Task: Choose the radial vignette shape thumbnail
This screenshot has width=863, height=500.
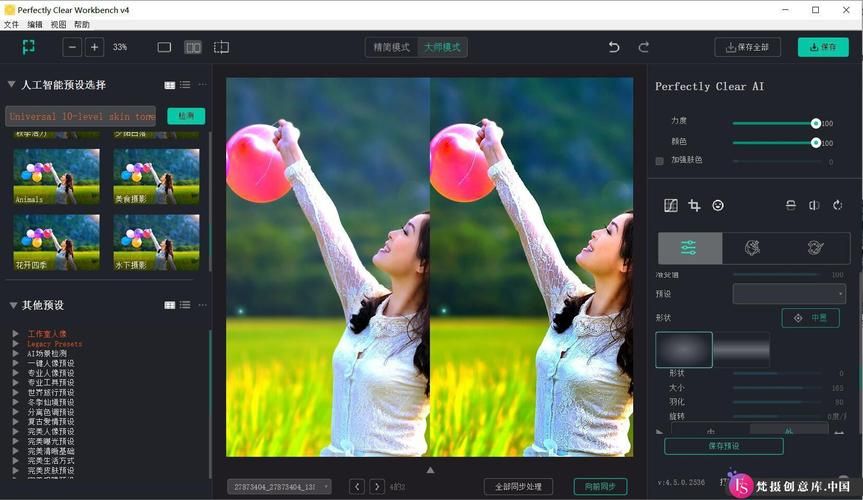Action: (x=684, y=350)
